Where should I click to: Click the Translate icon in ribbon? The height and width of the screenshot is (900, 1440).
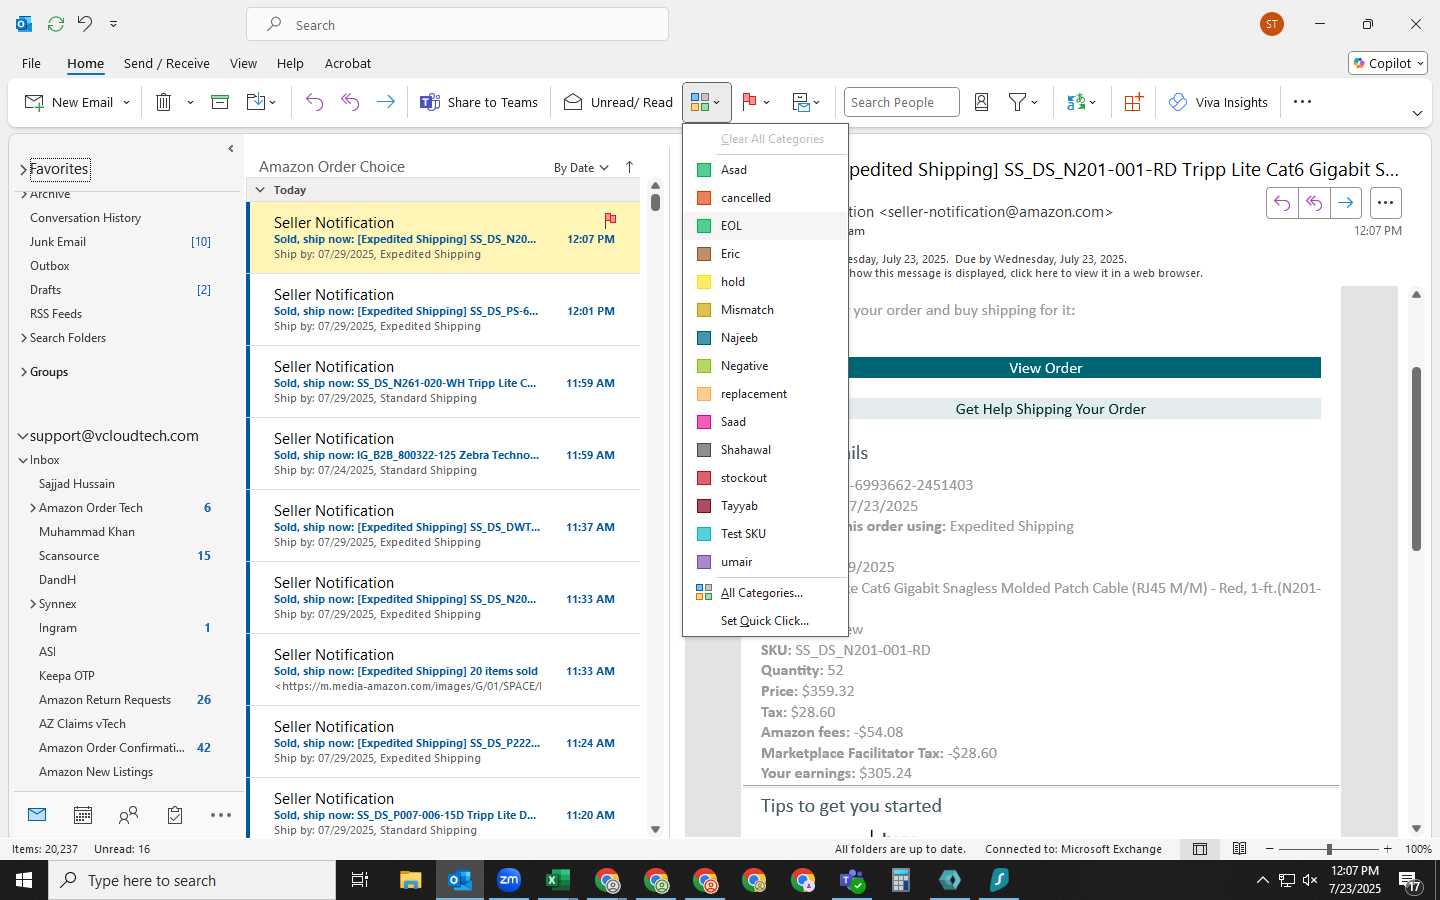tap(1076, 102)
